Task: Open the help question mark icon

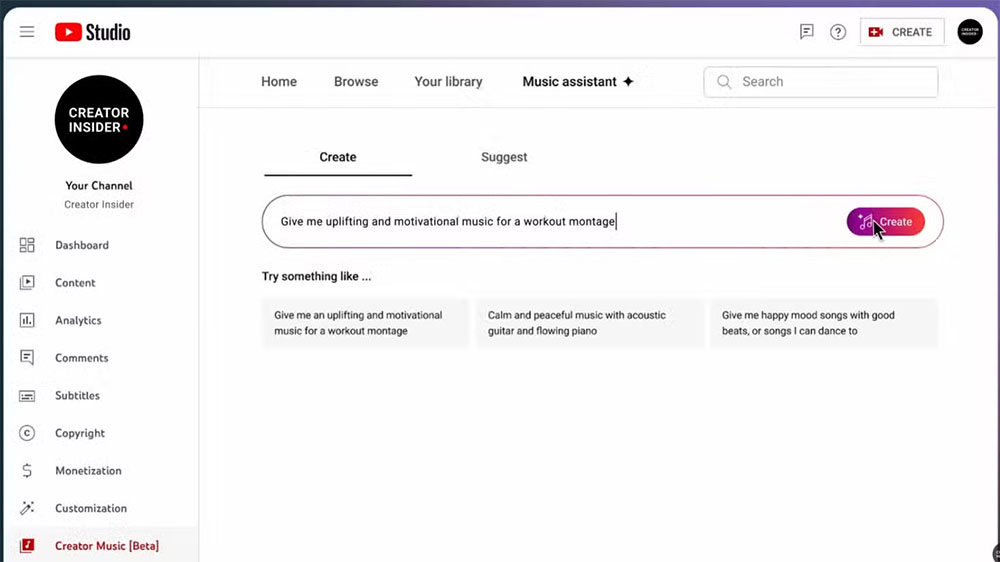Action: (838, 32)
